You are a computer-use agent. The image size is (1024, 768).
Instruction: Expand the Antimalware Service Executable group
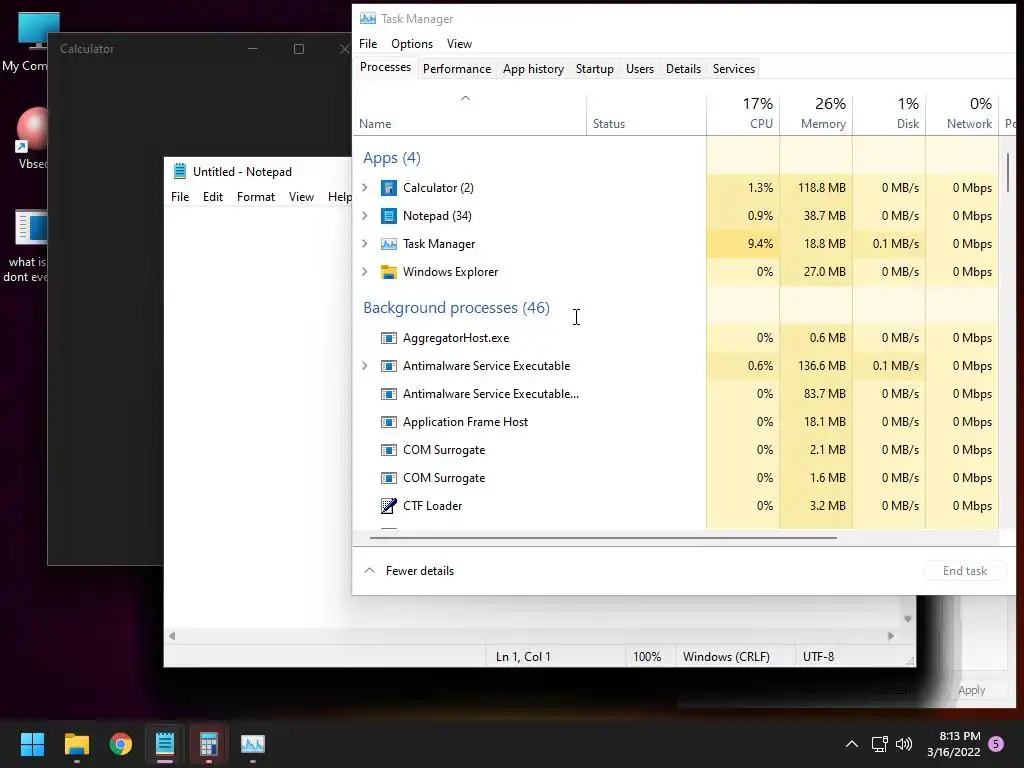[x=365, y=366]
